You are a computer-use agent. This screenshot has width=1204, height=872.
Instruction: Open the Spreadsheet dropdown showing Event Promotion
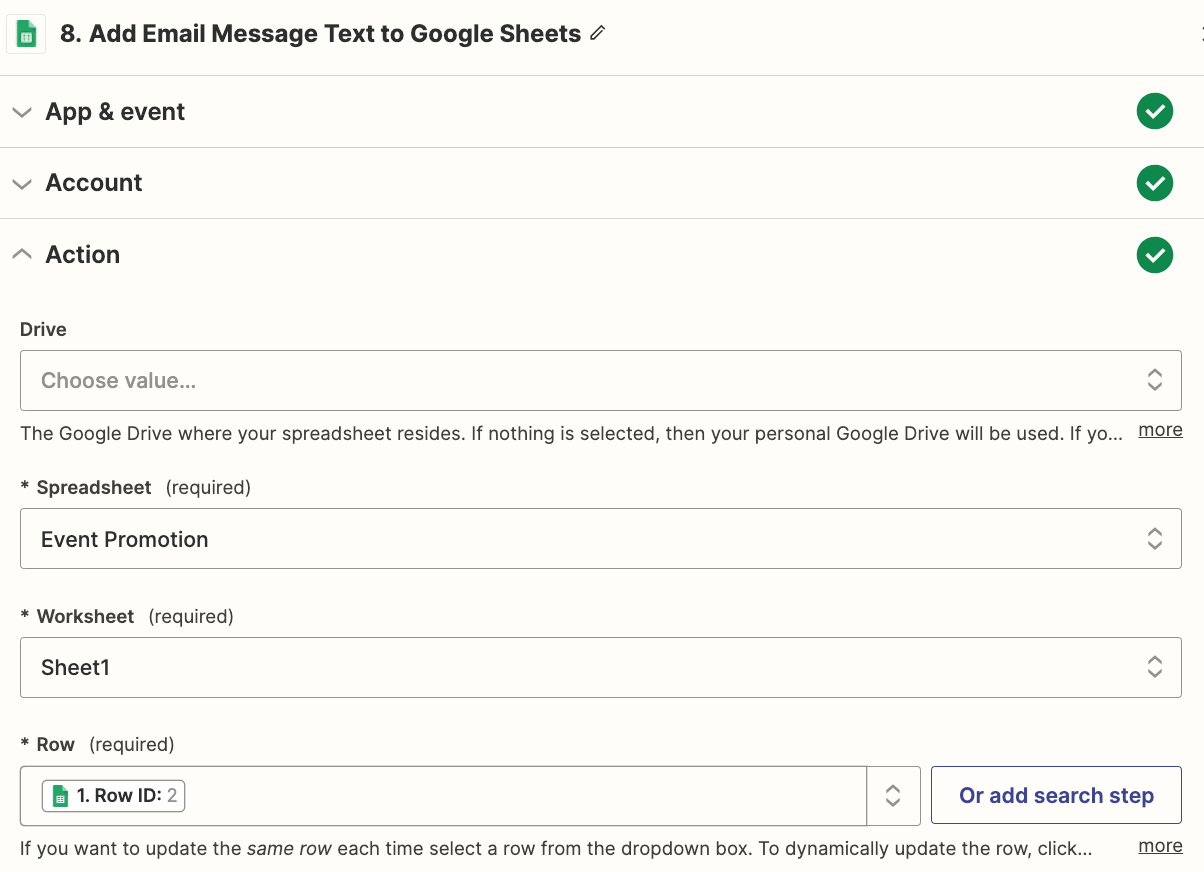click(x=600, y=539)
